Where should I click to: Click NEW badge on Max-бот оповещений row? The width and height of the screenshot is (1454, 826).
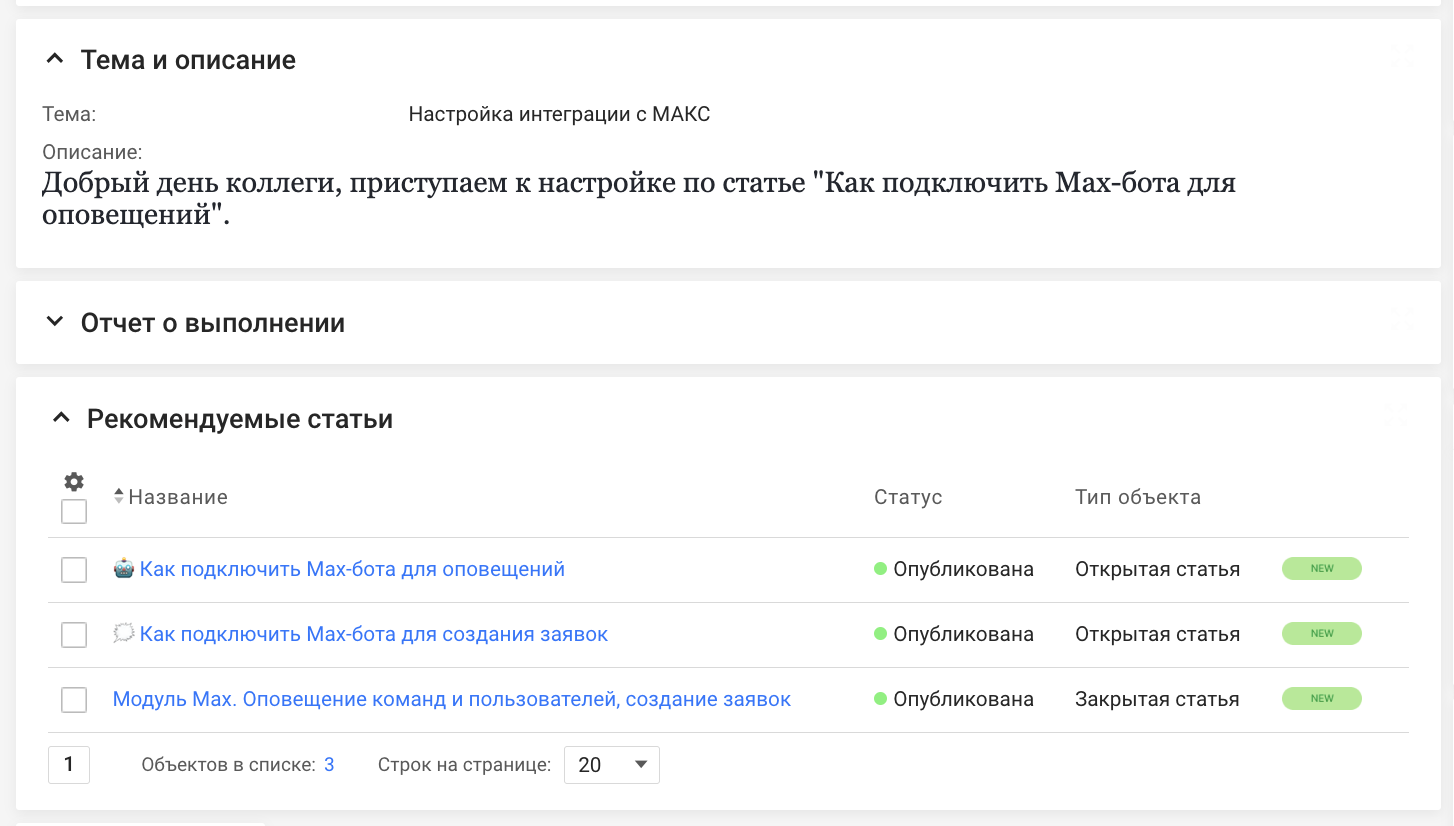(1322, 569)
